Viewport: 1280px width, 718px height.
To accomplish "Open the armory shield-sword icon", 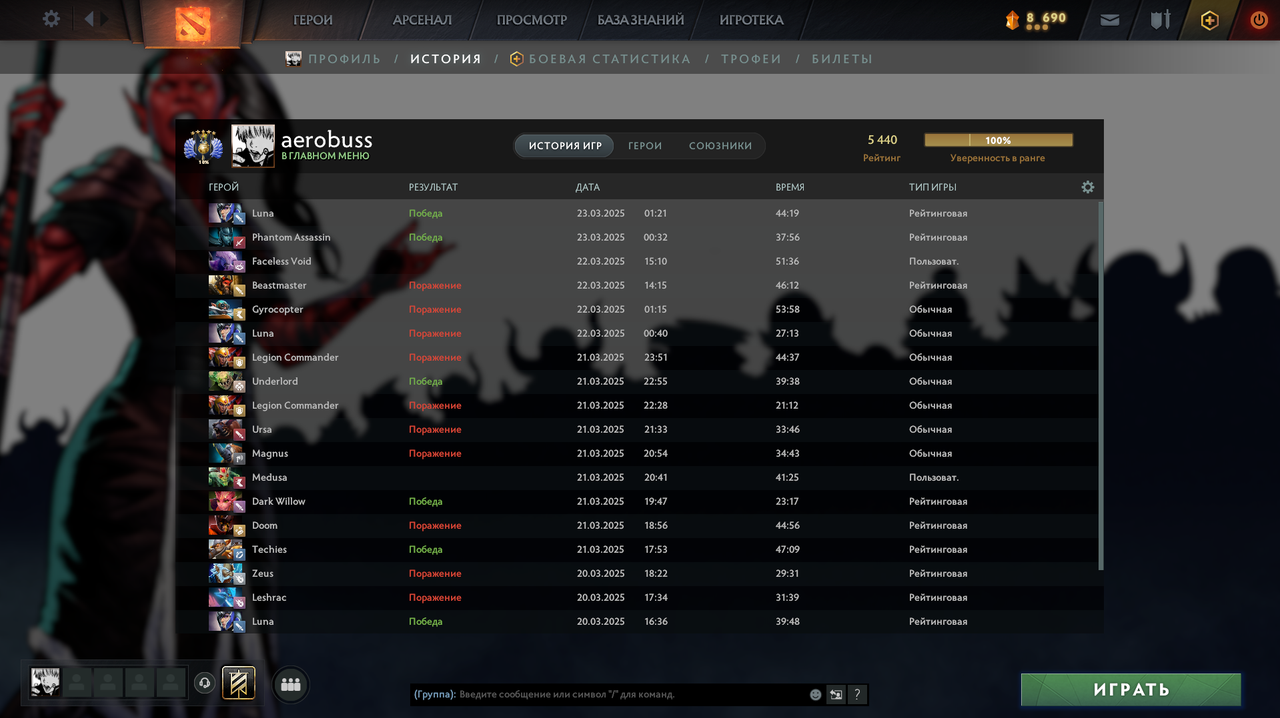I will tap(1160, 19).
